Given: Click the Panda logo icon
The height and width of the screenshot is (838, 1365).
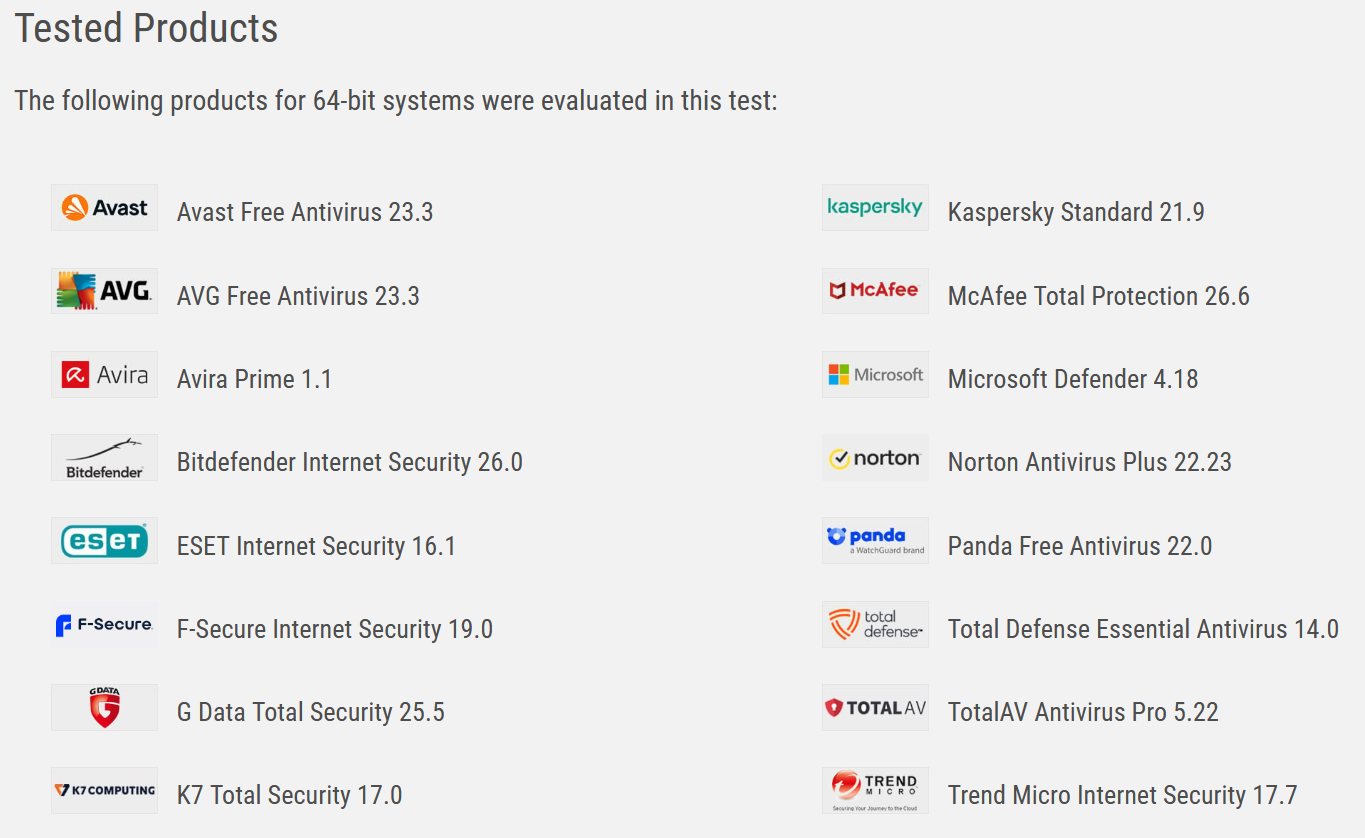Looking at the screenshot, I should pyautogui.click(x=875, y=541).
